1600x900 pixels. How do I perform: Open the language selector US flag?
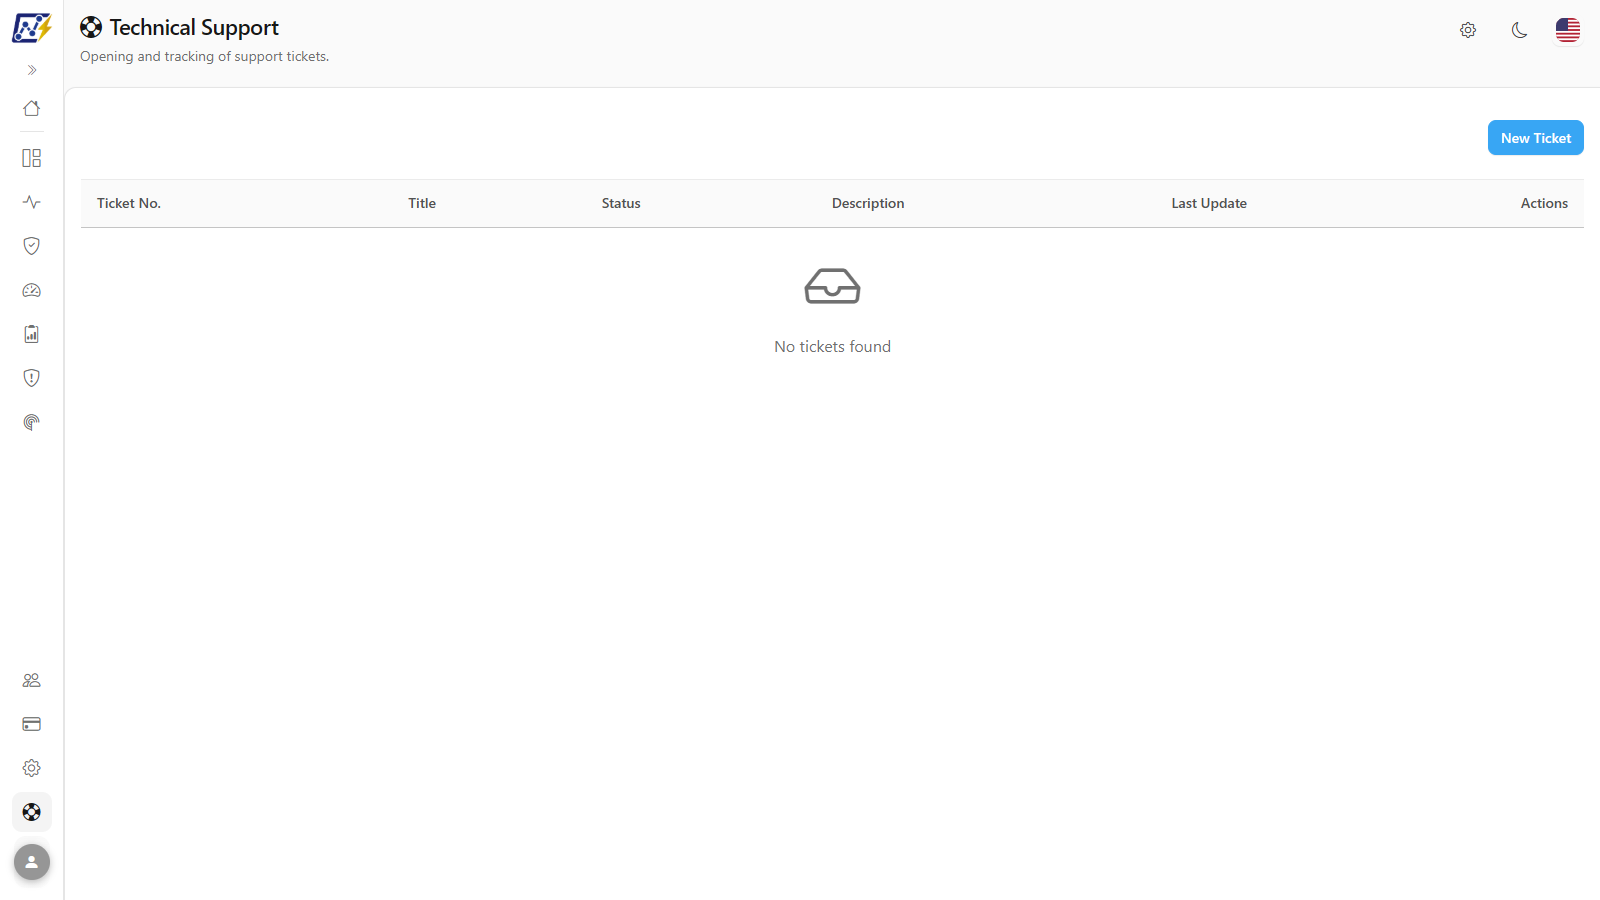pos(1568,30)
